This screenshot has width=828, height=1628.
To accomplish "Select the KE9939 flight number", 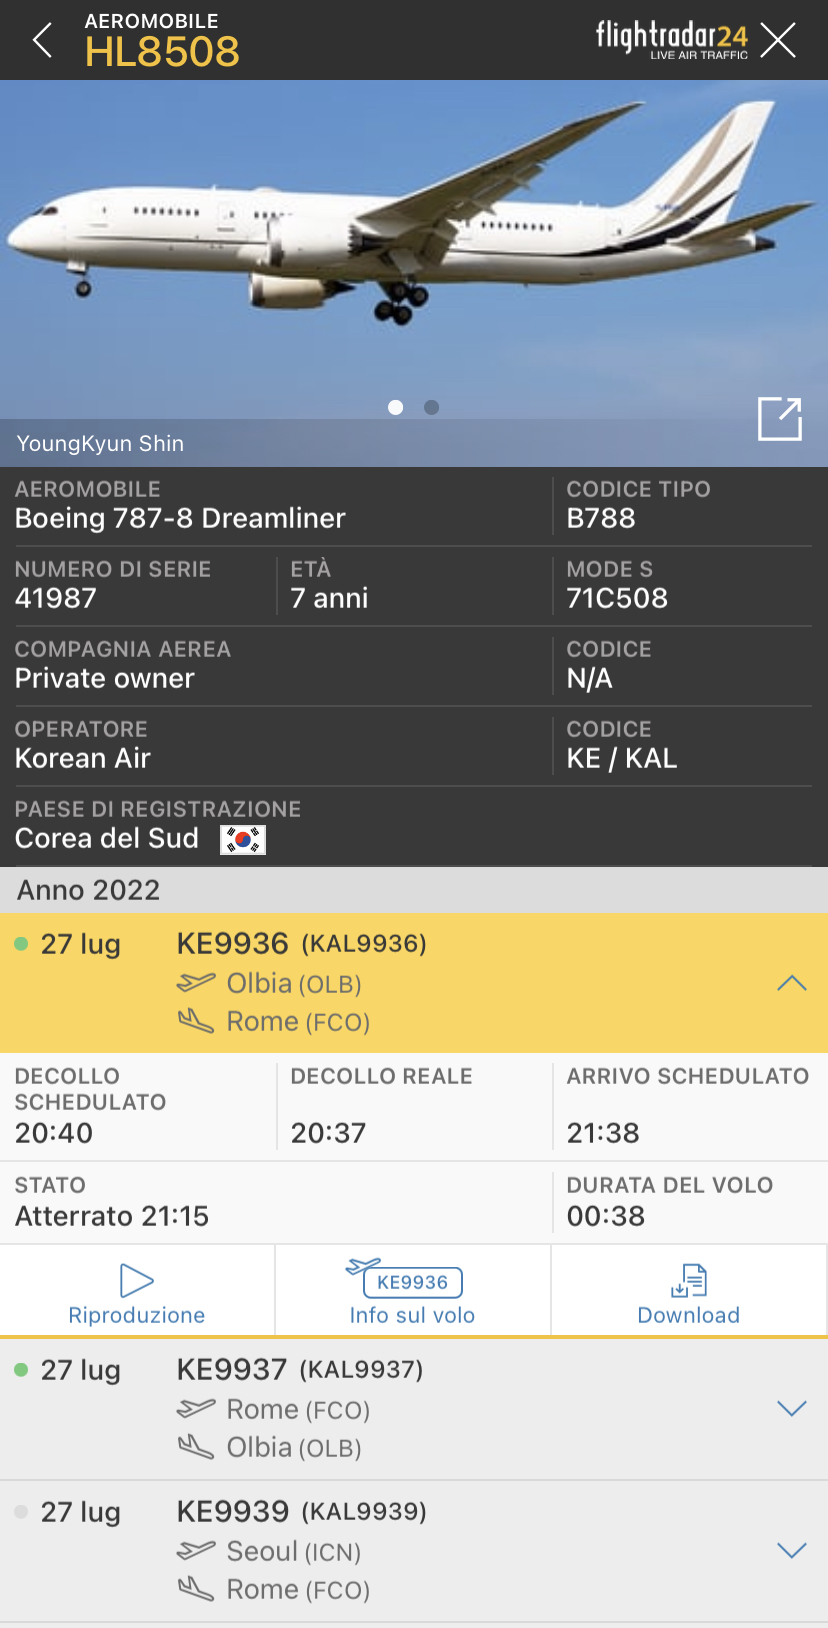I will (x=233, y=1511).
